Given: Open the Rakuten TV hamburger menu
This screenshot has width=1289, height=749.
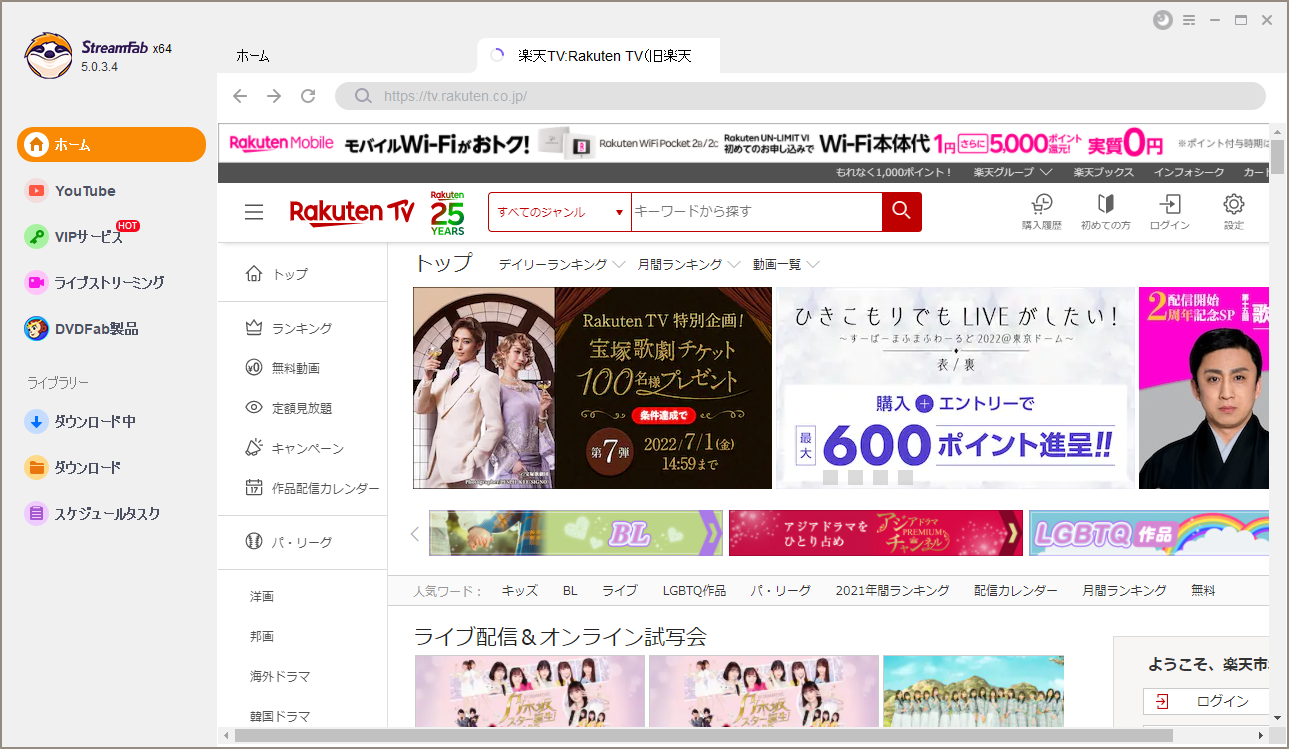Looking at the screenshot, I should [x=254, y=212].
